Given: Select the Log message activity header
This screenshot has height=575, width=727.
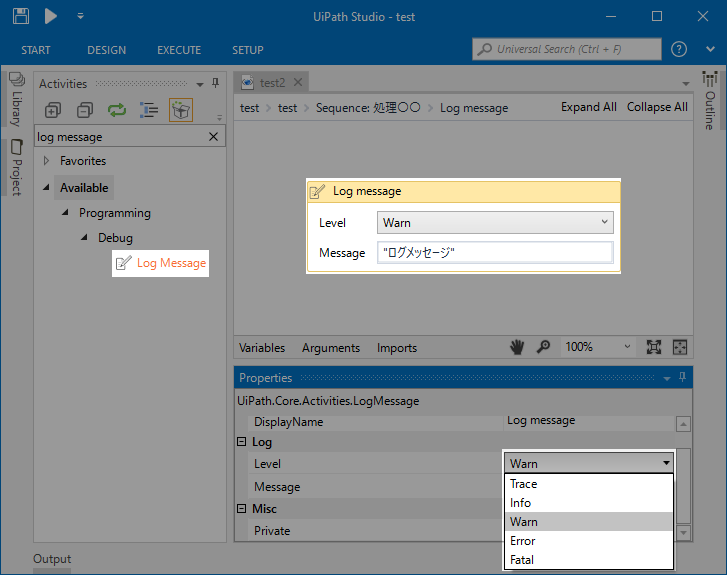Looking at the screenshot, I should (x=464, y=192).
